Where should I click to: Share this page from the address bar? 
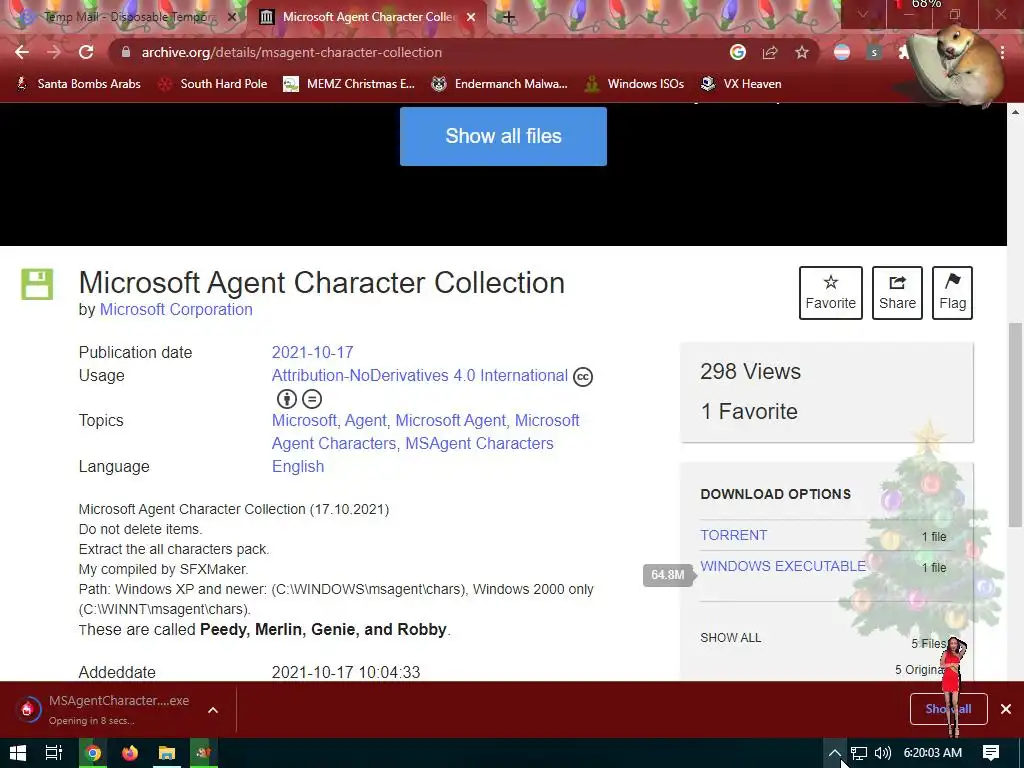[770, 52]
